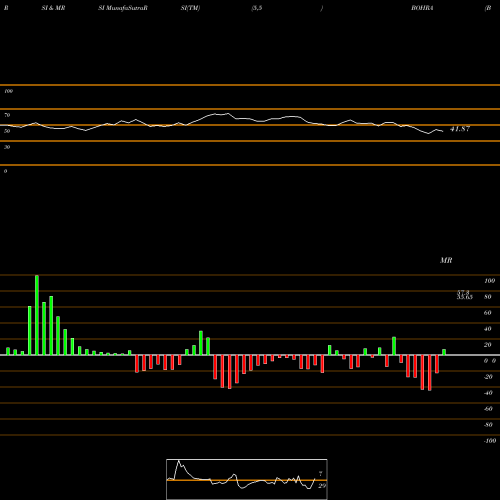
Task: Select the -100 label on MR axis
Action: tap(490, 441)
